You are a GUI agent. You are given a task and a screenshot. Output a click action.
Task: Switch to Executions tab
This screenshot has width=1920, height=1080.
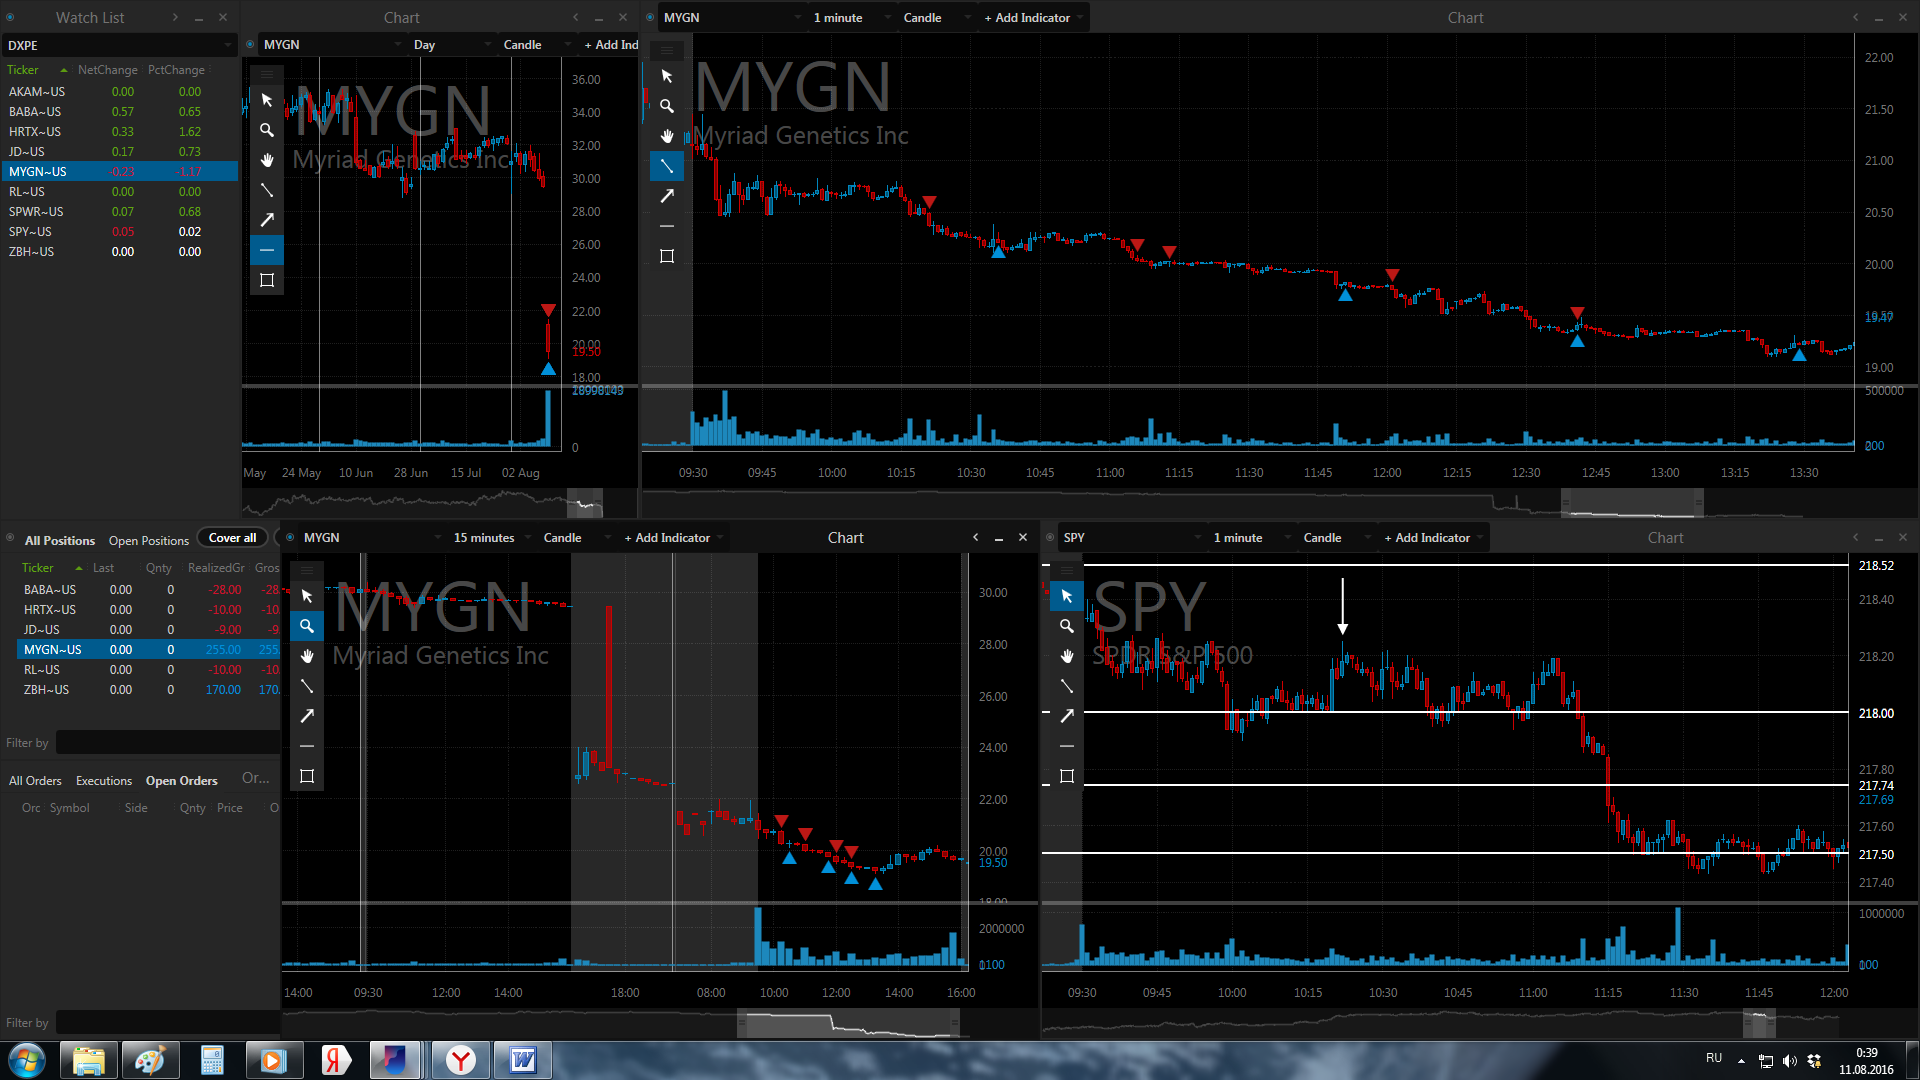point(104,780)
